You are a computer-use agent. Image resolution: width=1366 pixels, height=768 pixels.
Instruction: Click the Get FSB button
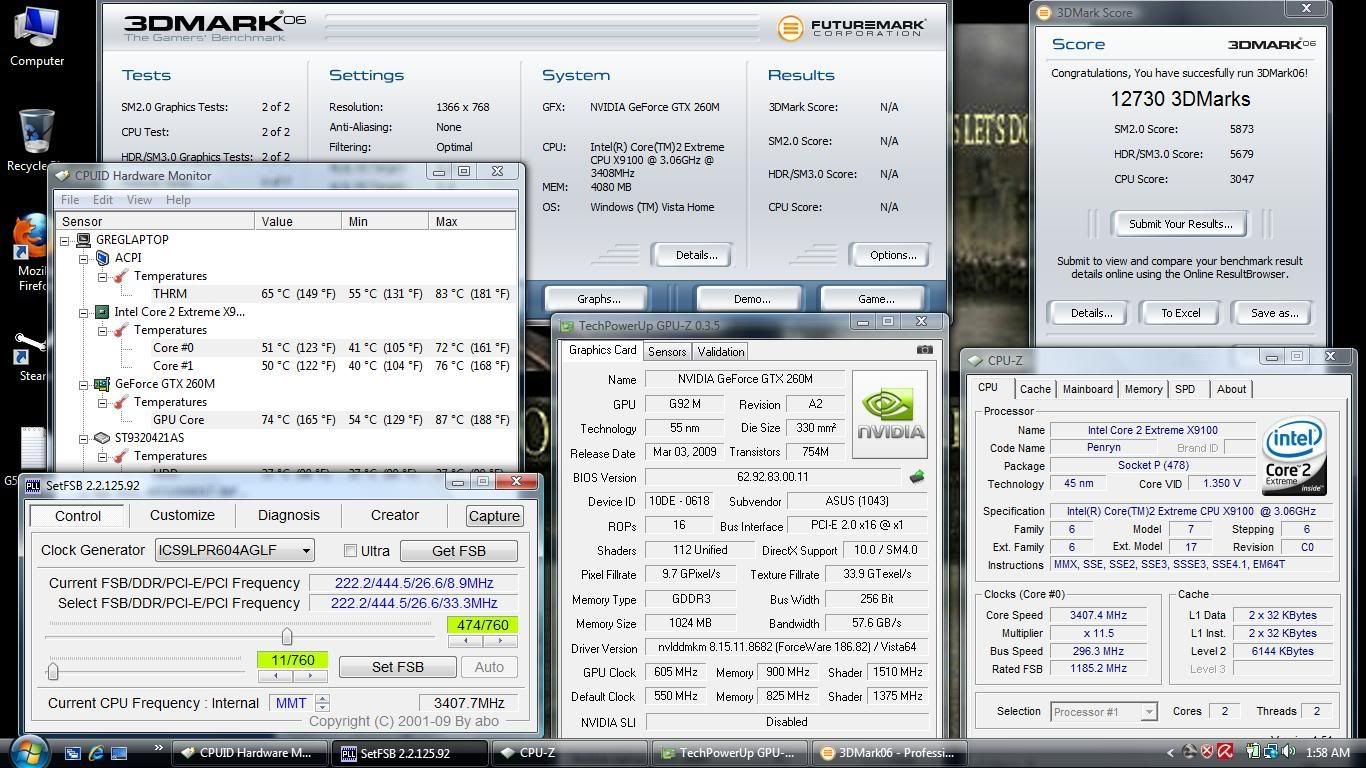pos(459,551)
